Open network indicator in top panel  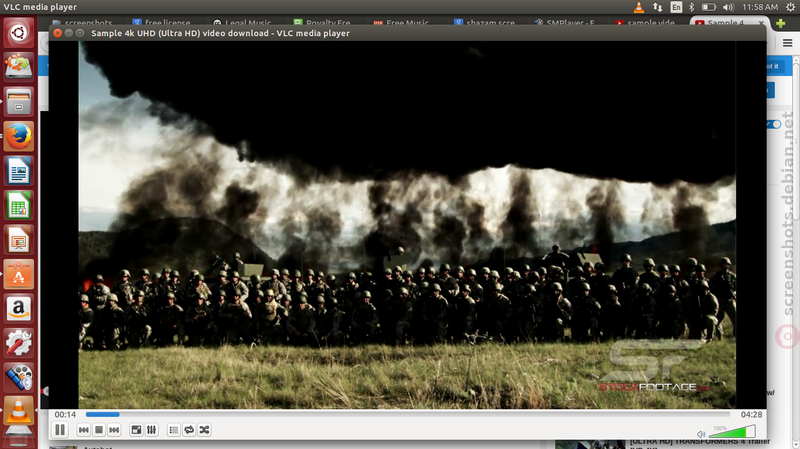[x=657, y=7]
